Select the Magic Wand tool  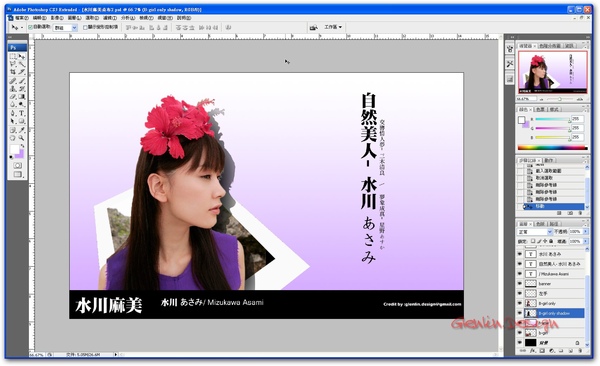pos(22,64)
